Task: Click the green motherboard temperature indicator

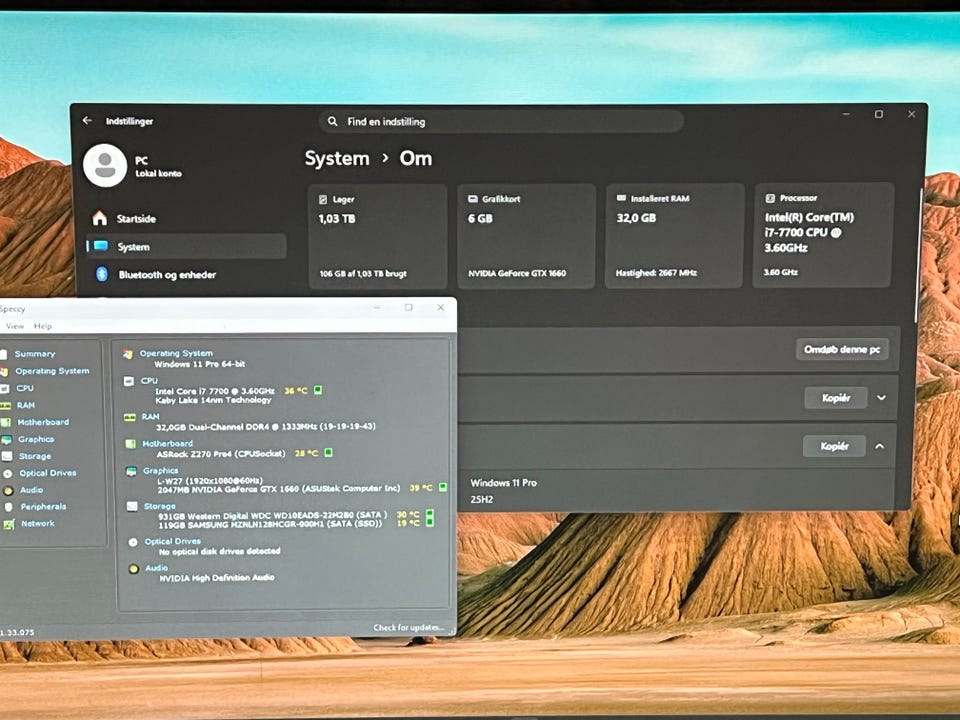Action: tap(328, 452)
